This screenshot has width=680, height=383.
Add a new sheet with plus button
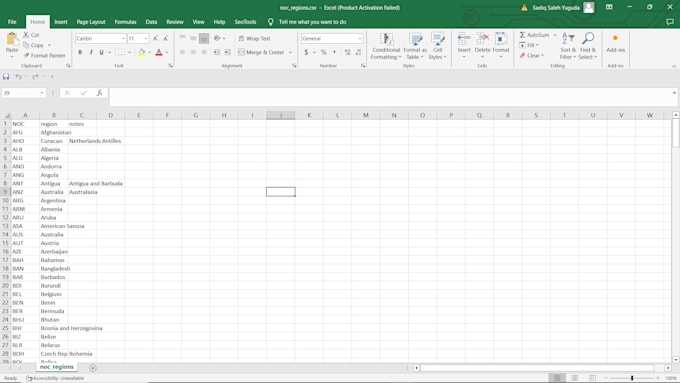click(93, 368)
